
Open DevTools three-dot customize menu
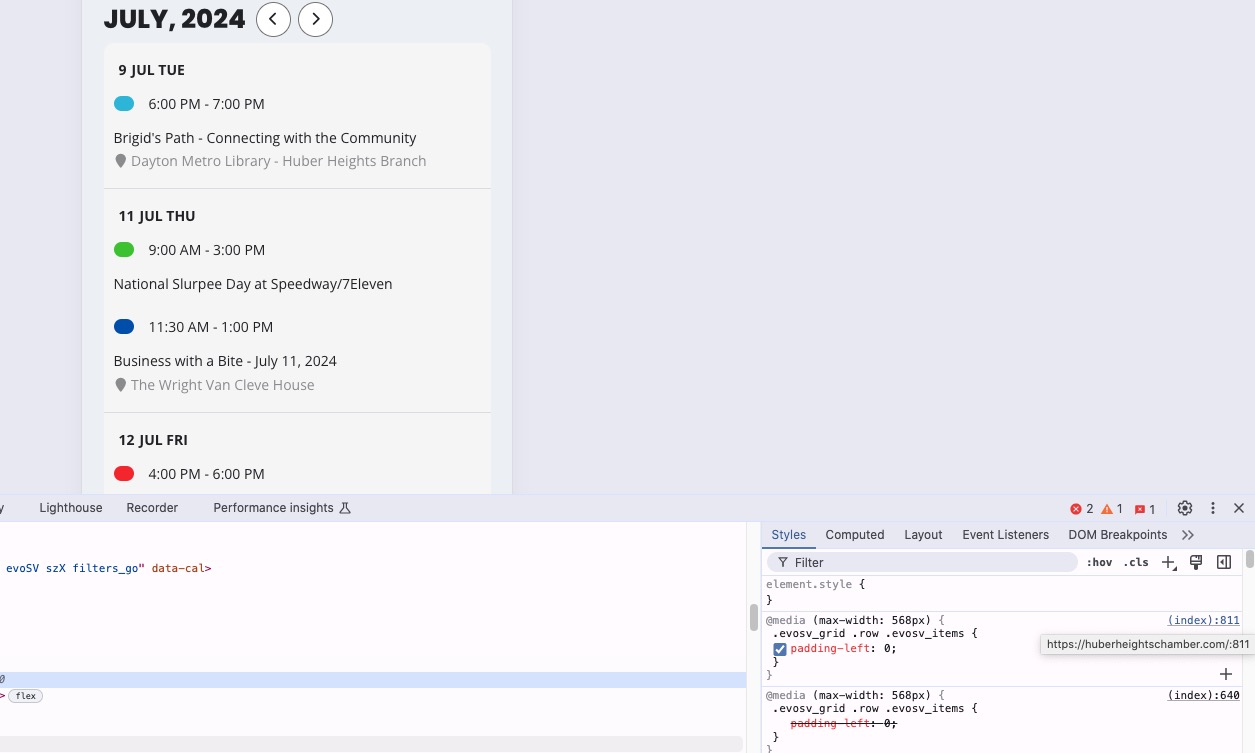1213,508
